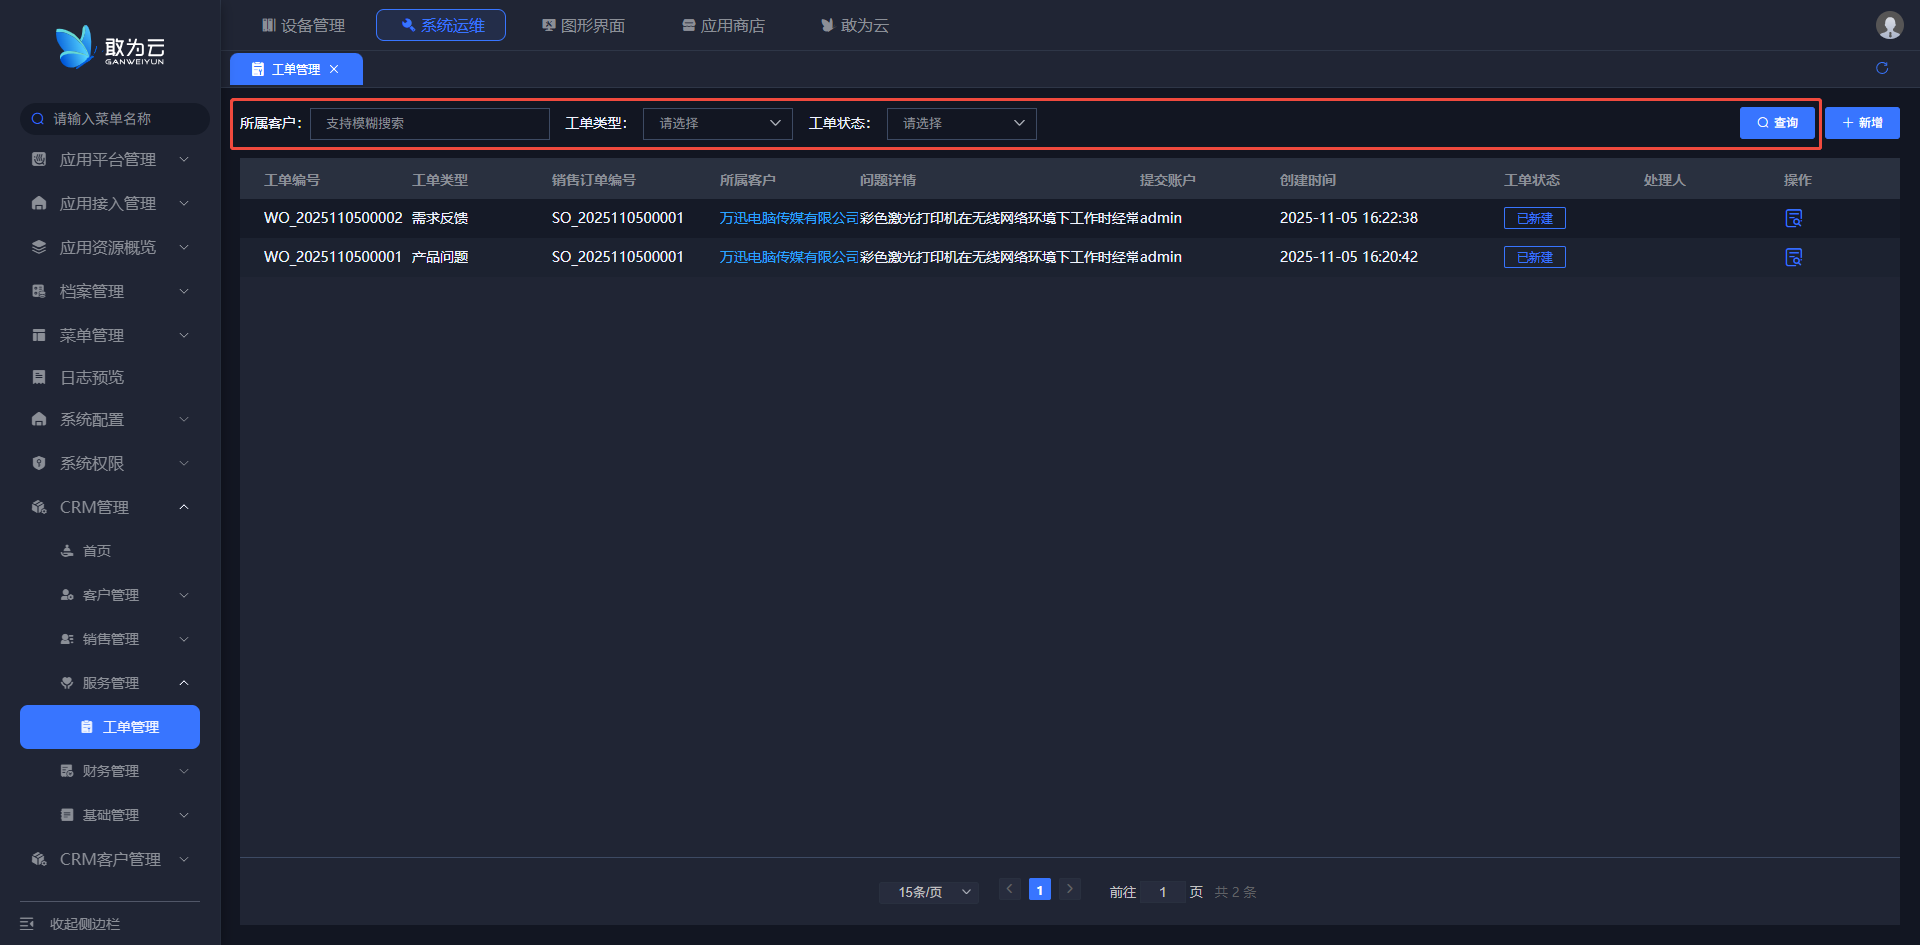Click the 应用资源概览 sidebar icon
This screenshot has height=945, width=1920.
39,247
